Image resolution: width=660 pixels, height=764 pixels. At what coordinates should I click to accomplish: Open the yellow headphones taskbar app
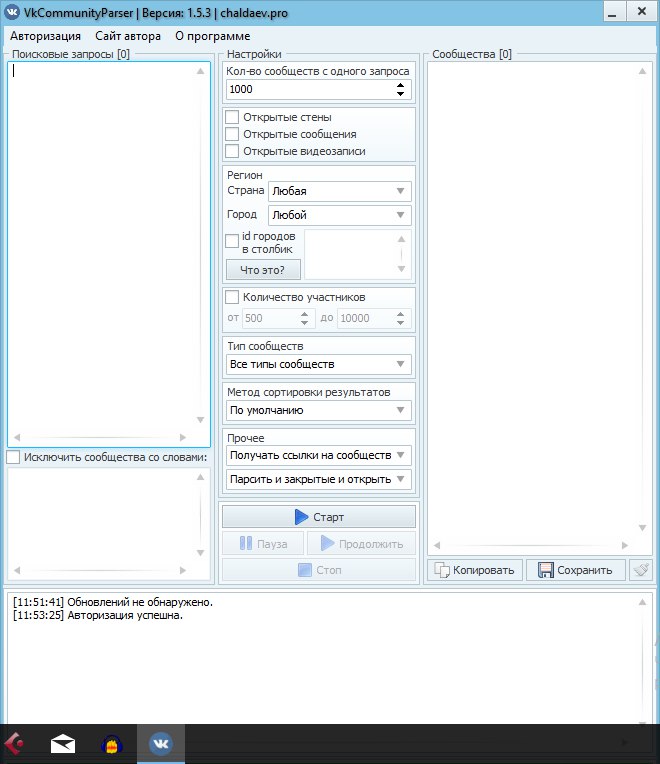tap(112, 743)
